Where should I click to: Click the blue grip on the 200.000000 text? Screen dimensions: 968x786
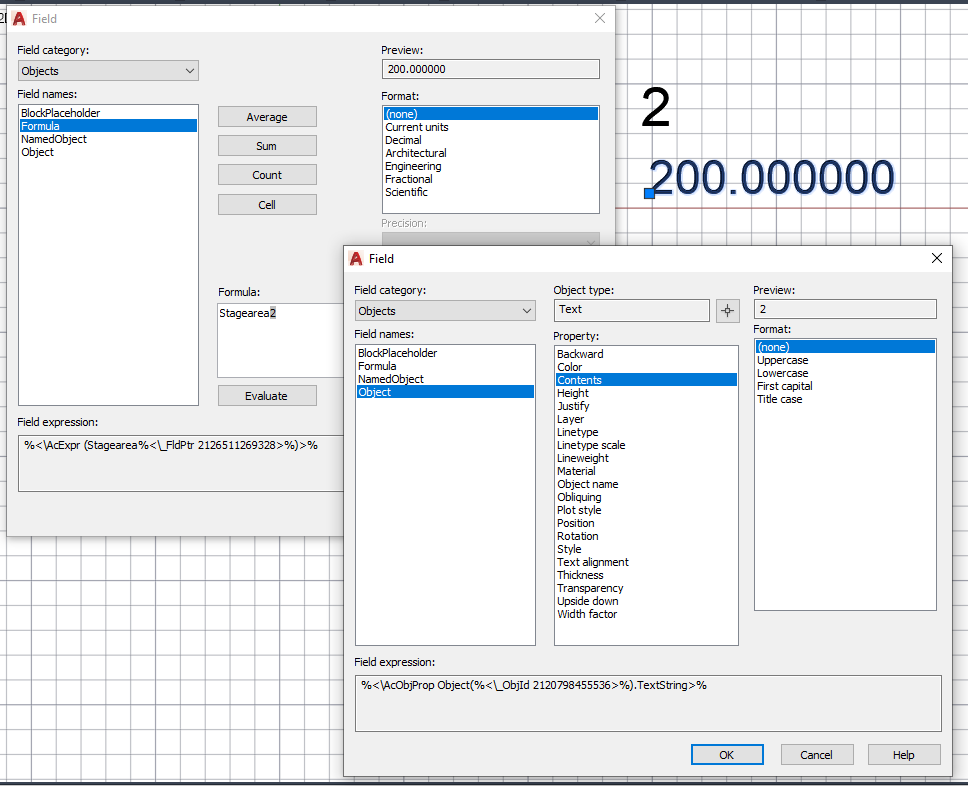click(x=649, y=193)
